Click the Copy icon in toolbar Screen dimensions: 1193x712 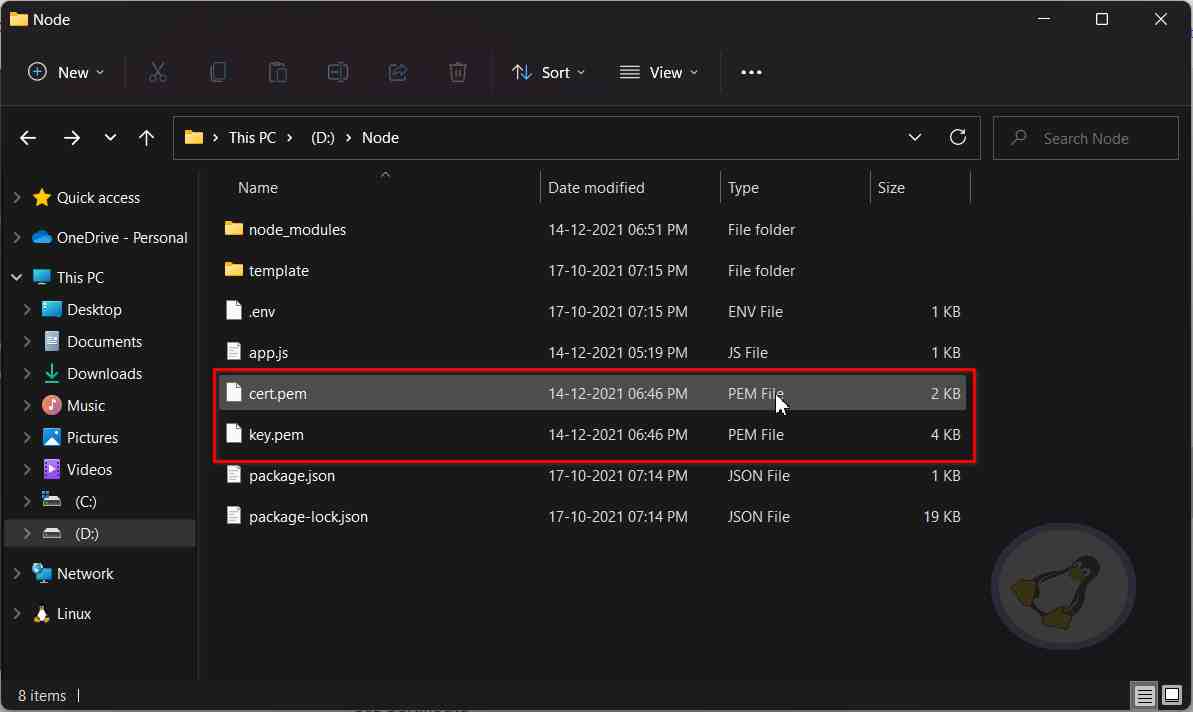pos(217,72)
